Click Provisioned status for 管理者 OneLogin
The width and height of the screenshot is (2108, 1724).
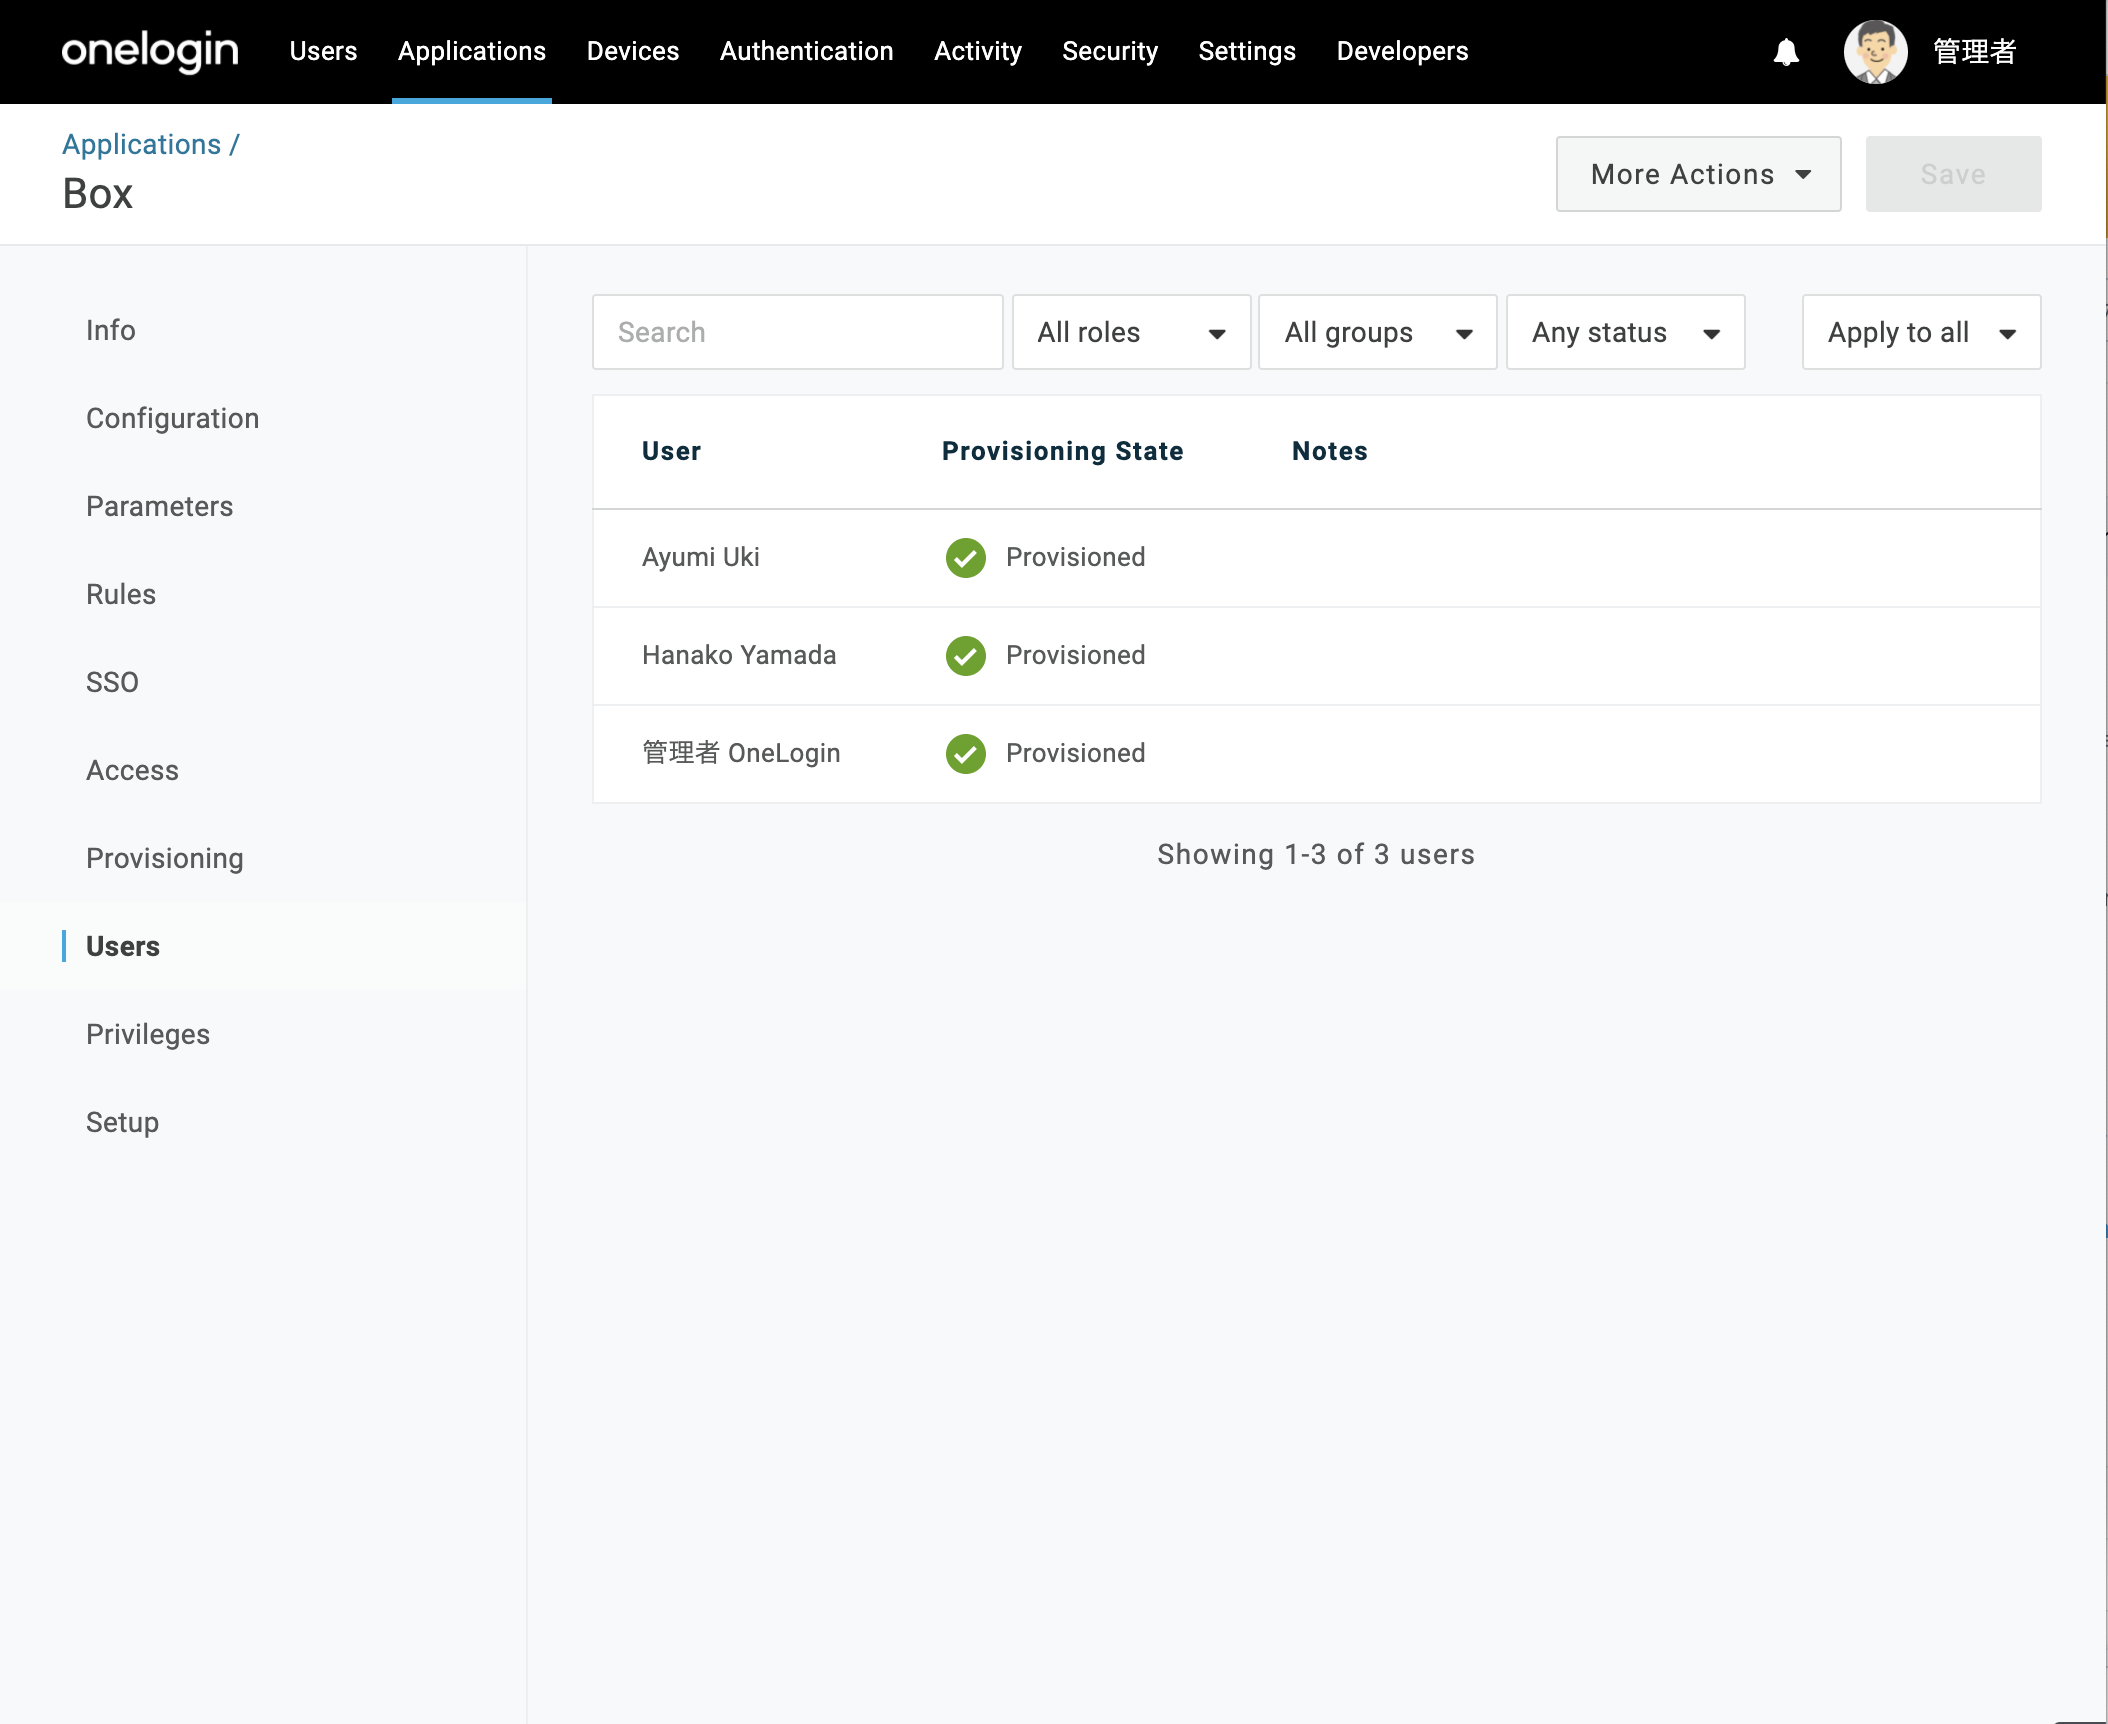click(x=1076, y=753)
